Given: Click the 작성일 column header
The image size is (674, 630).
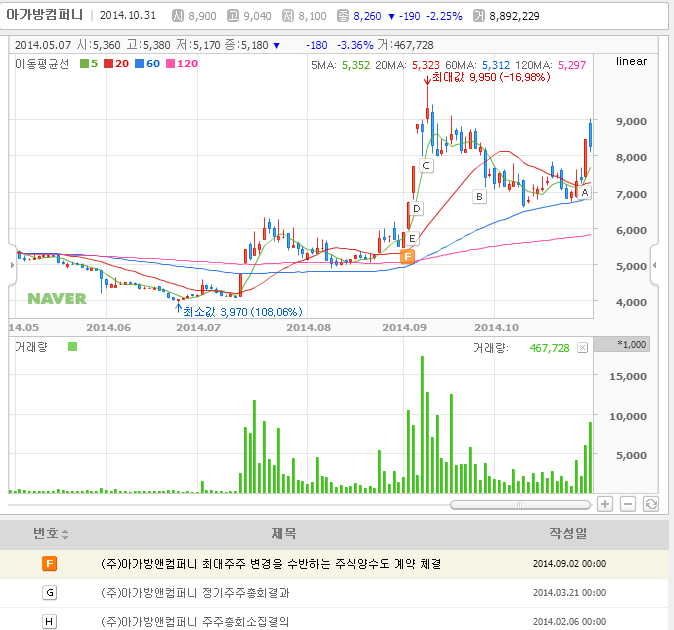Looking at the screenshot, I should (568, 533).
